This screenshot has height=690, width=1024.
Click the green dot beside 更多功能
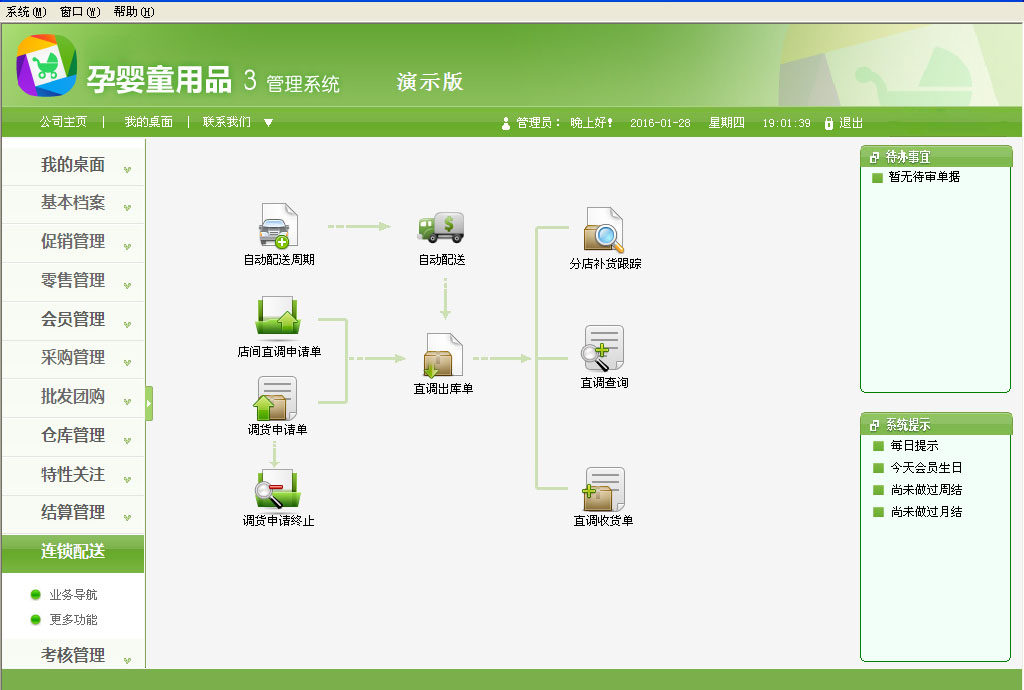[36, 619]
